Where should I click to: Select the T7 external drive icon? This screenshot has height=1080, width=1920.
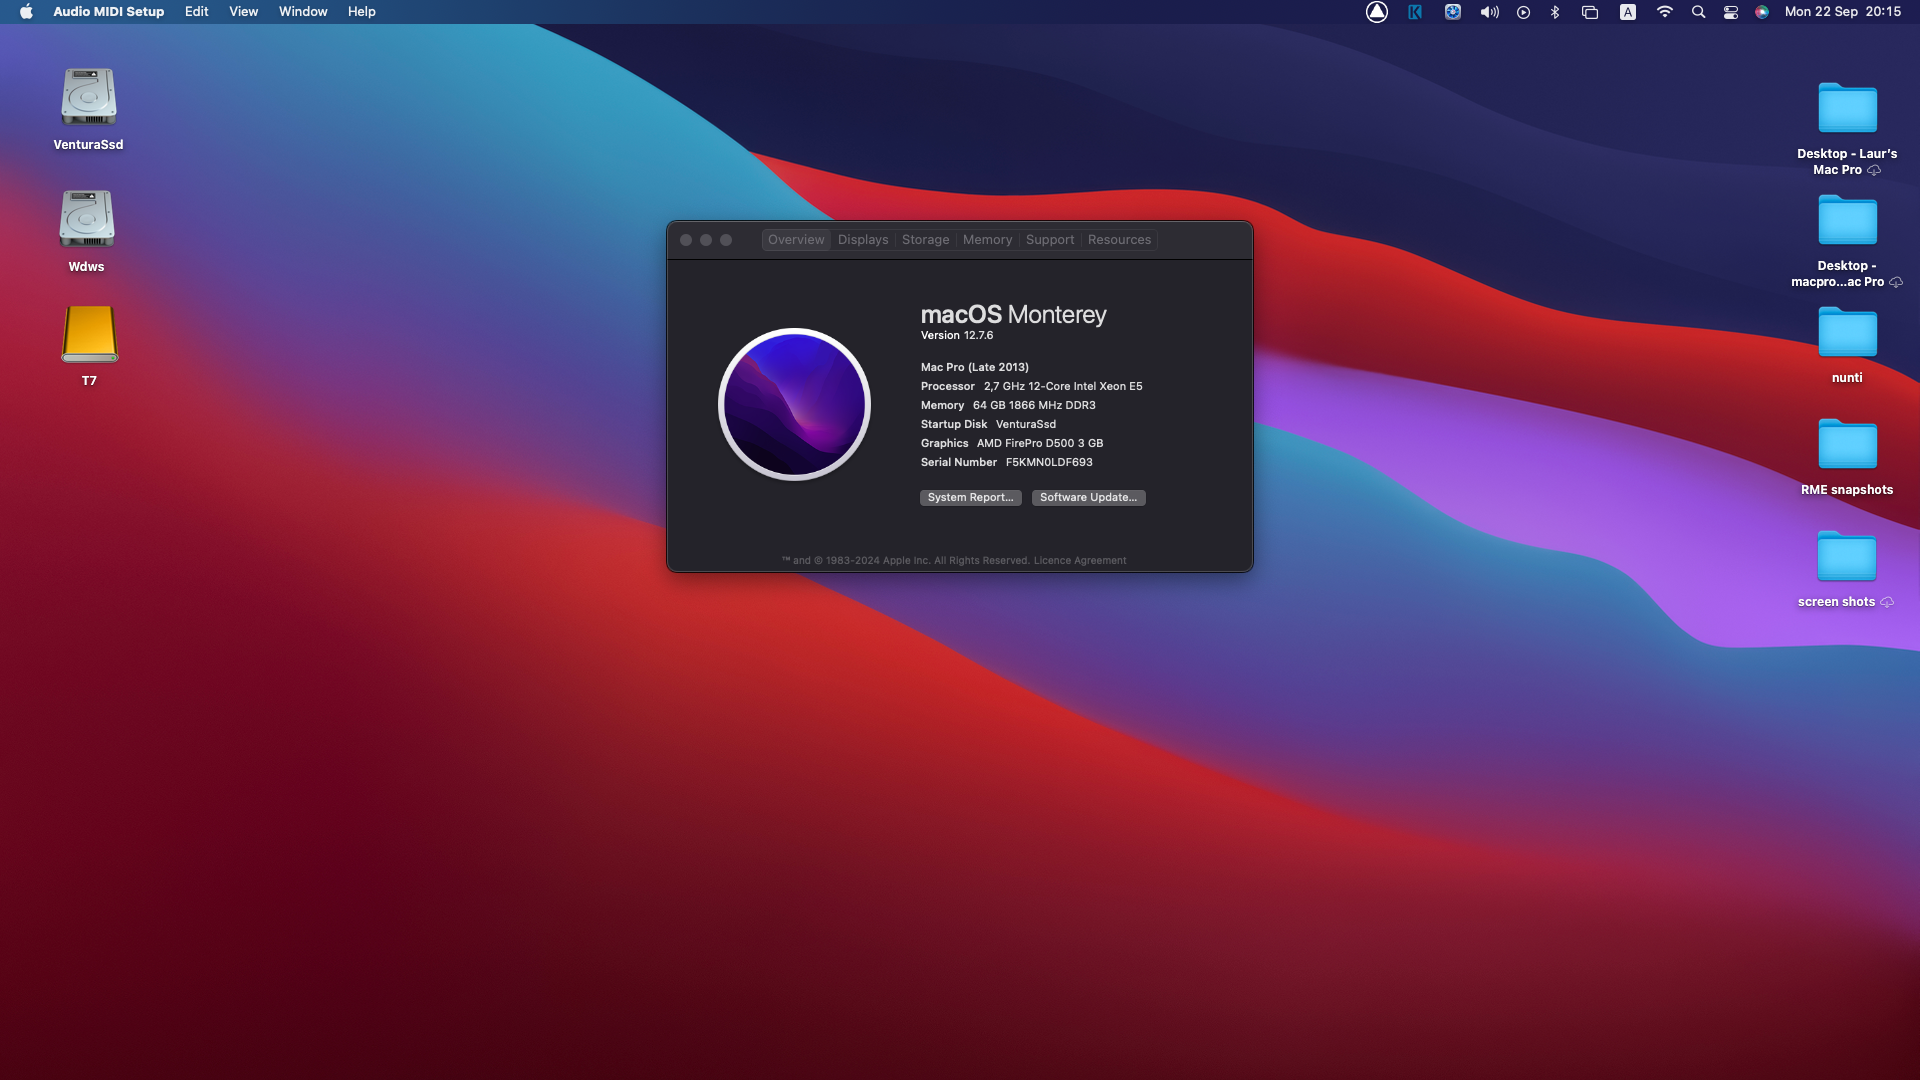coord(89,335)
